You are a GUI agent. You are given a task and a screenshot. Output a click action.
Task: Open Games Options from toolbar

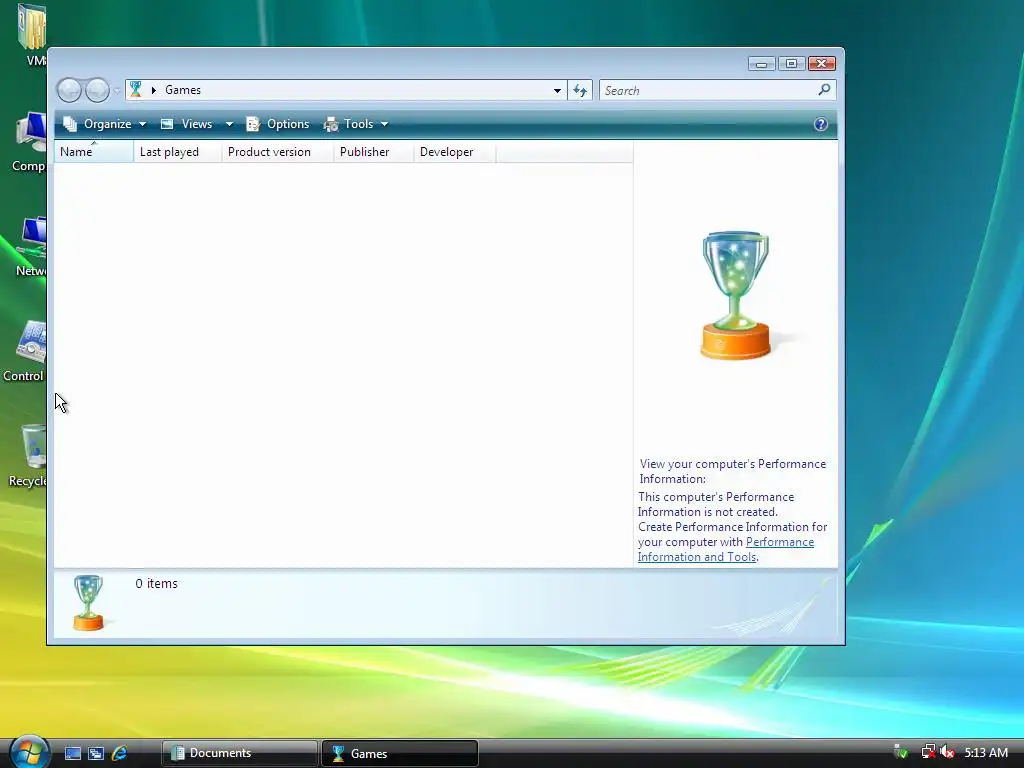[278, 124]
